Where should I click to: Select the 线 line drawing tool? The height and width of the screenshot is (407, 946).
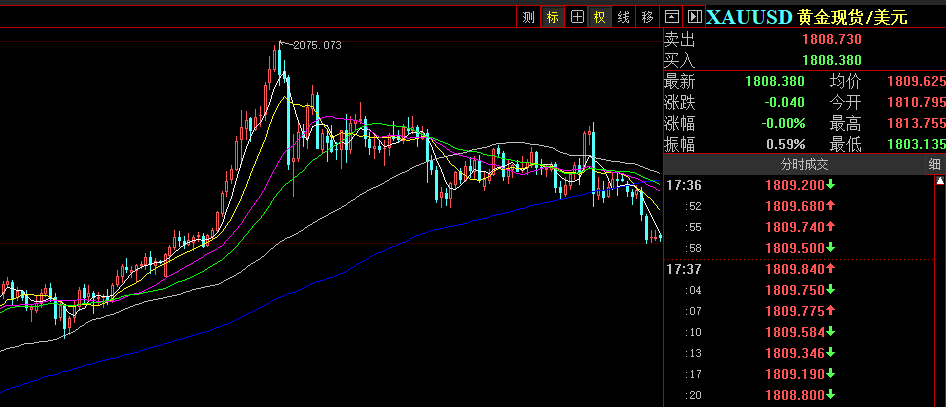tap(623, 17)
